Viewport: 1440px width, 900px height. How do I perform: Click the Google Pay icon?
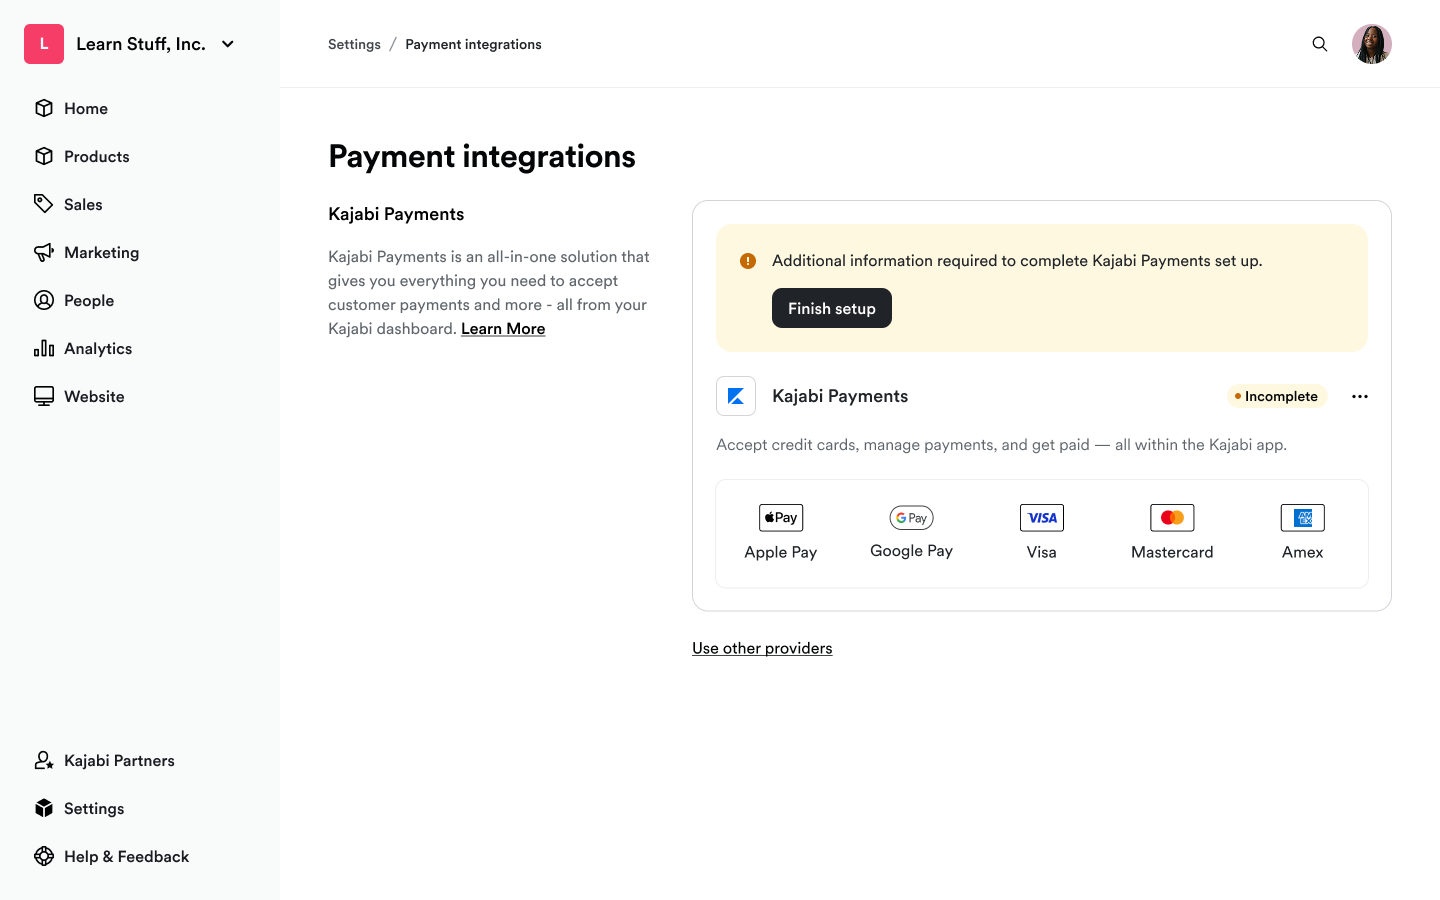[x=911, y=518]
